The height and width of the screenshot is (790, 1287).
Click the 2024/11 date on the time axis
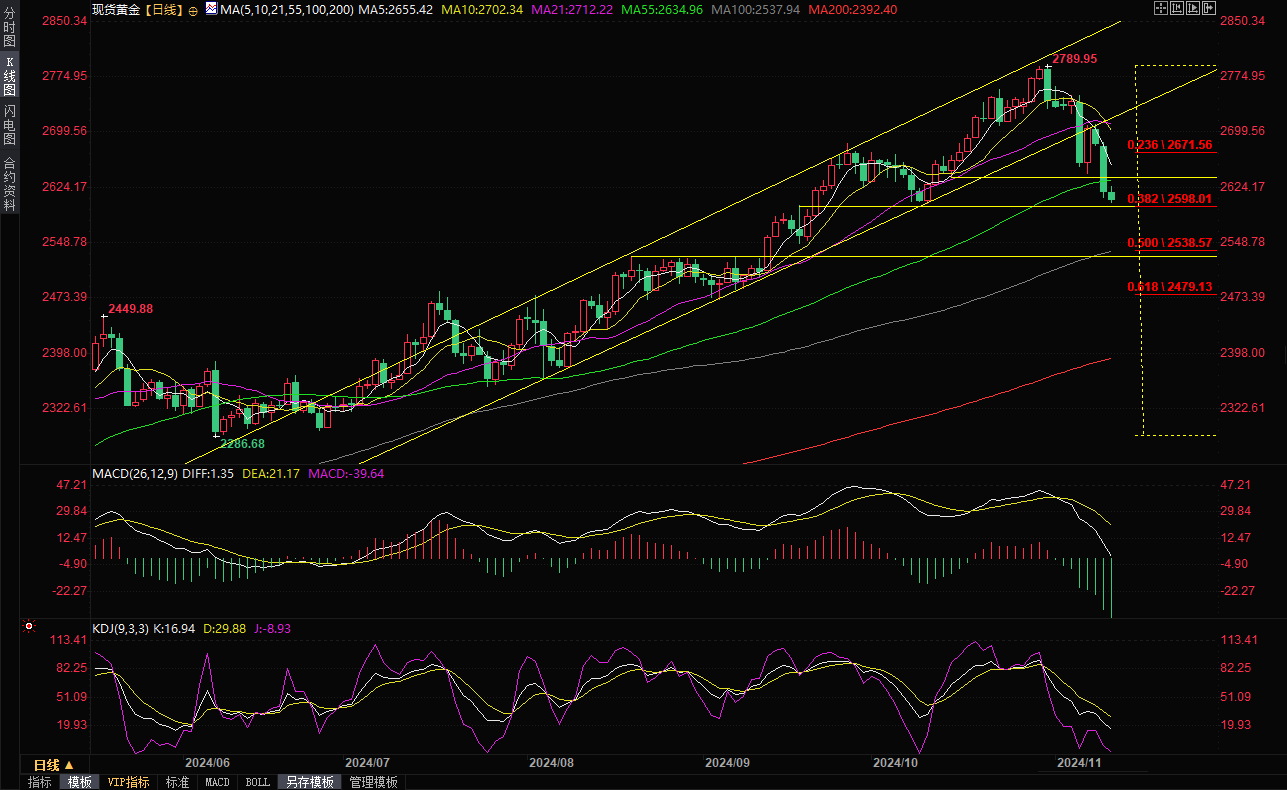click(x=1079, y=762)
